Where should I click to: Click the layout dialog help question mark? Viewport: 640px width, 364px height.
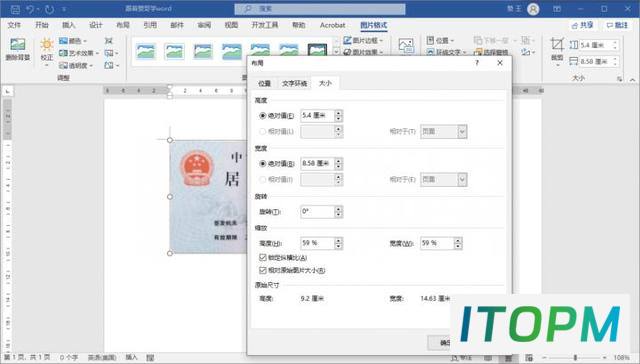tap(477, 63)
